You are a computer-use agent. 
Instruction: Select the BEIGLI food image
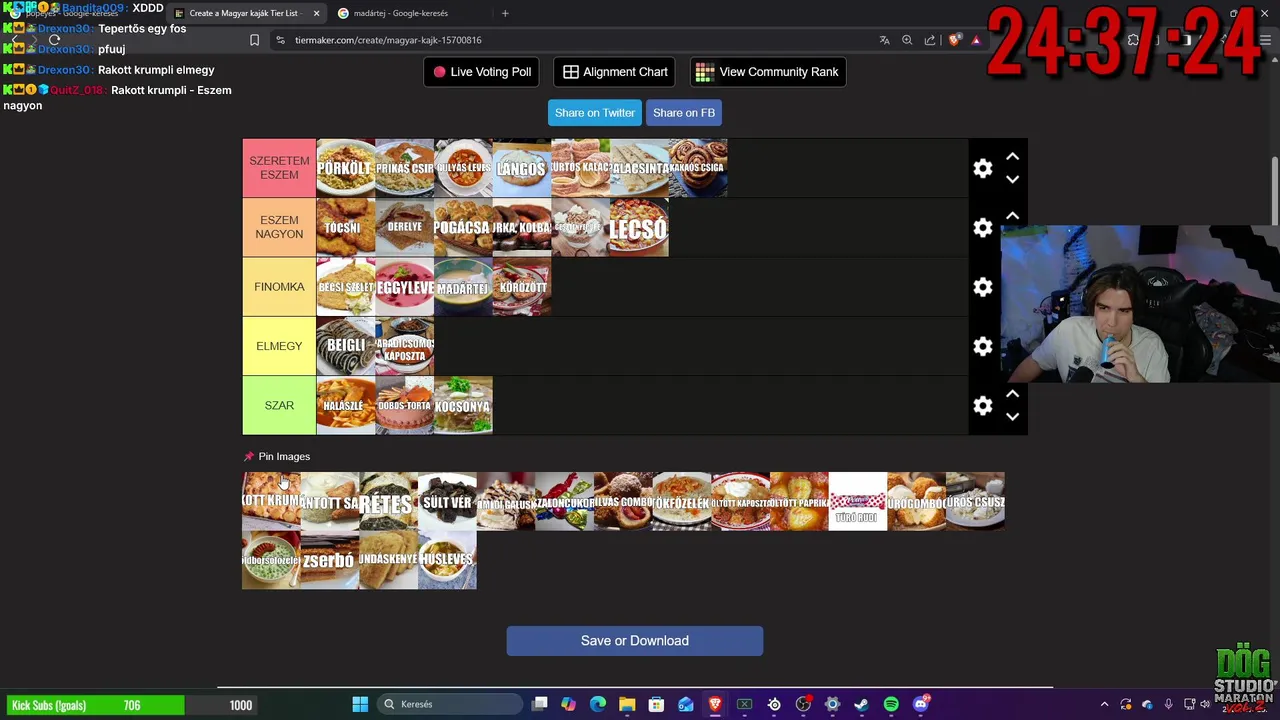click(346, 346)
